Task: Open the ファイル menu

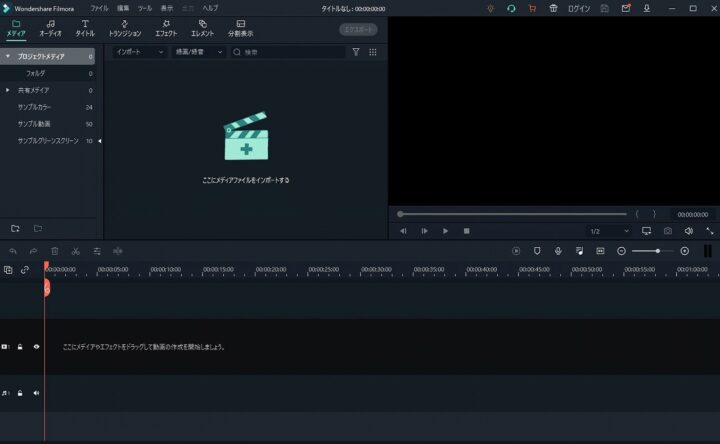Action: 99,8
